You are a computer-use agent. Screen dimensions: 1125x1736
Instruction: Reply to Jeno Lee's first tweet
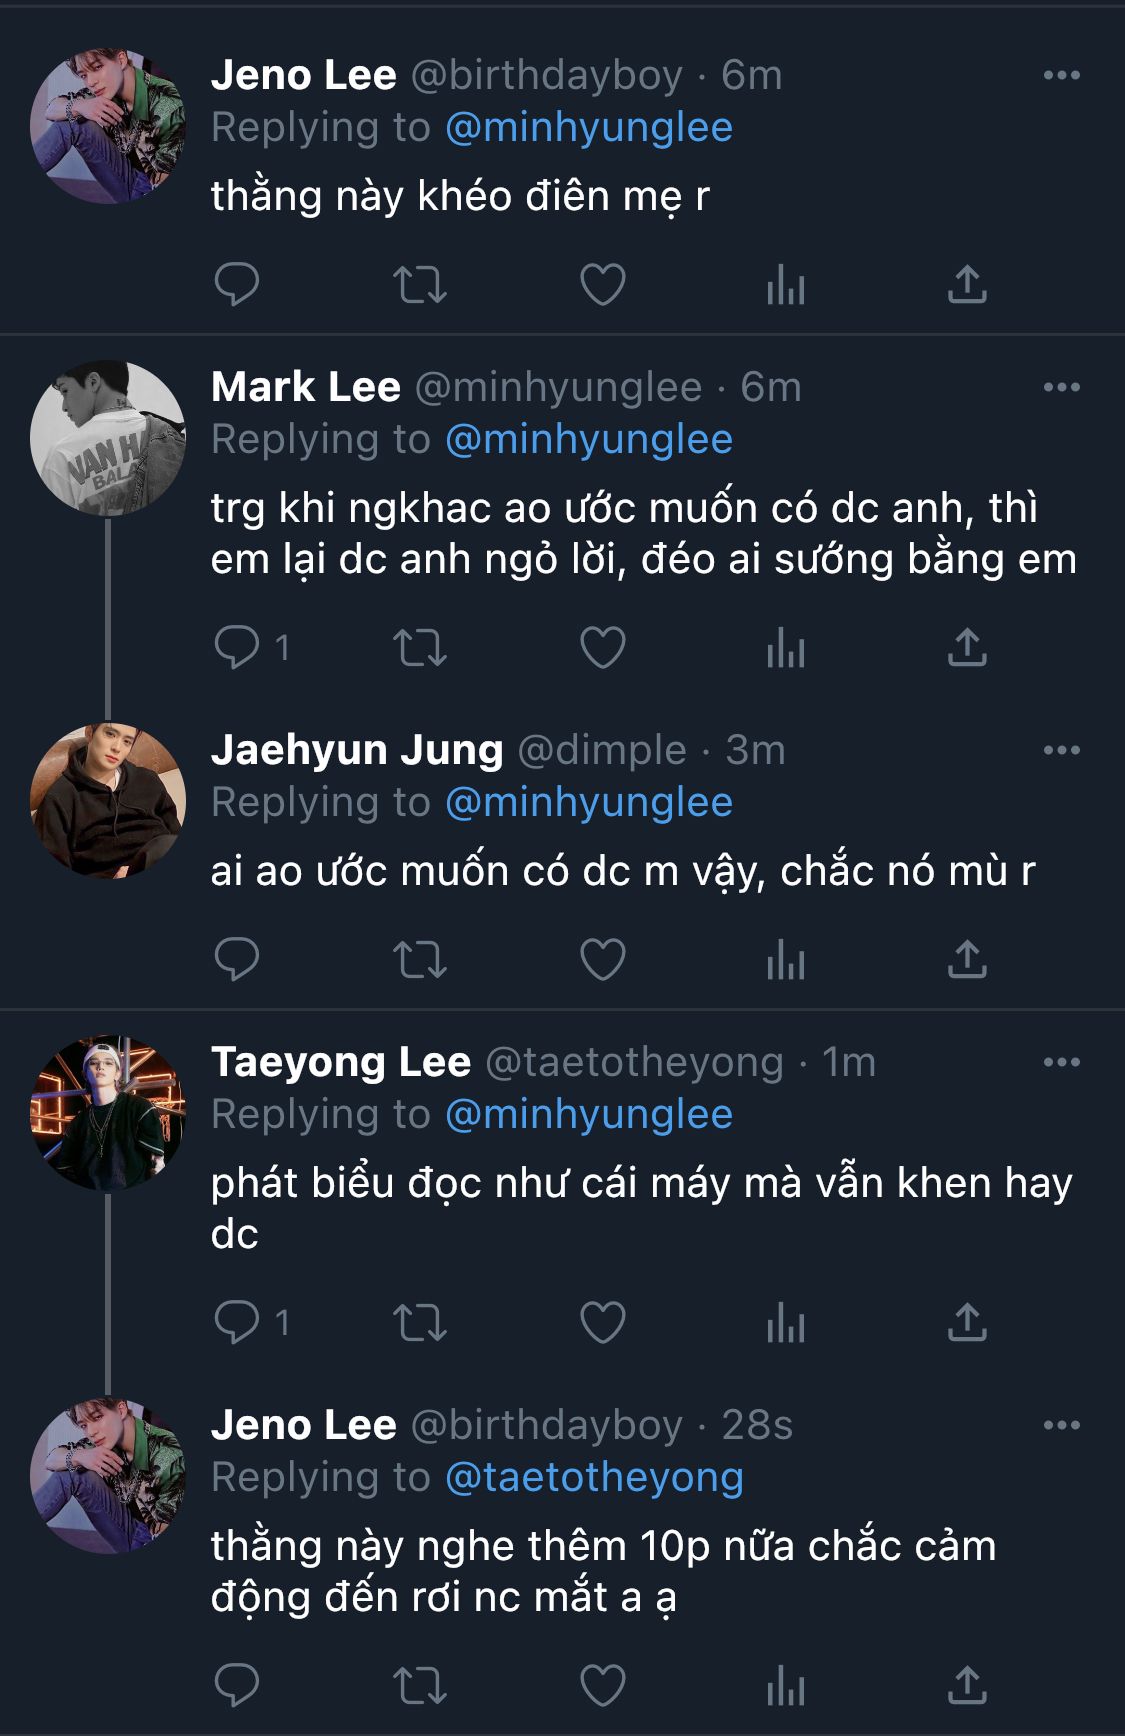[237, 285]
